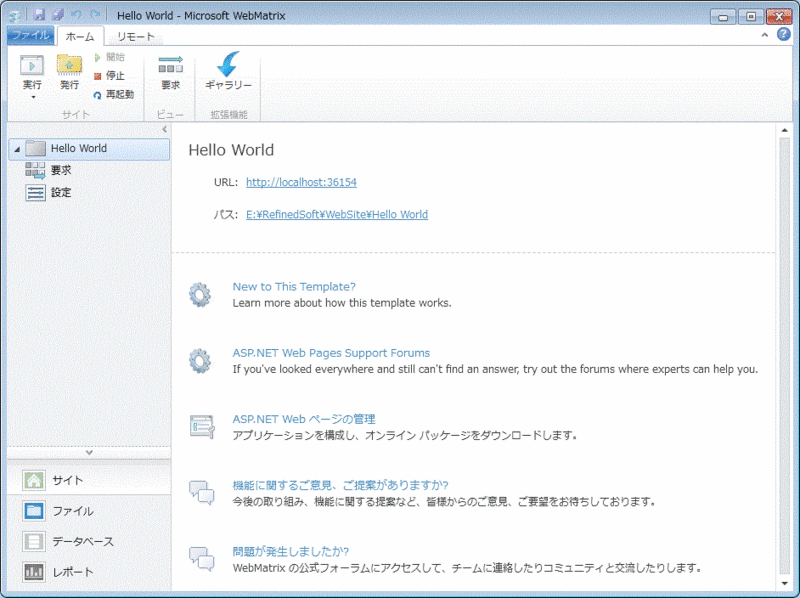Minimize the WebMatrix window
This screenshot has width=800, height=598.
pos(723,16)
